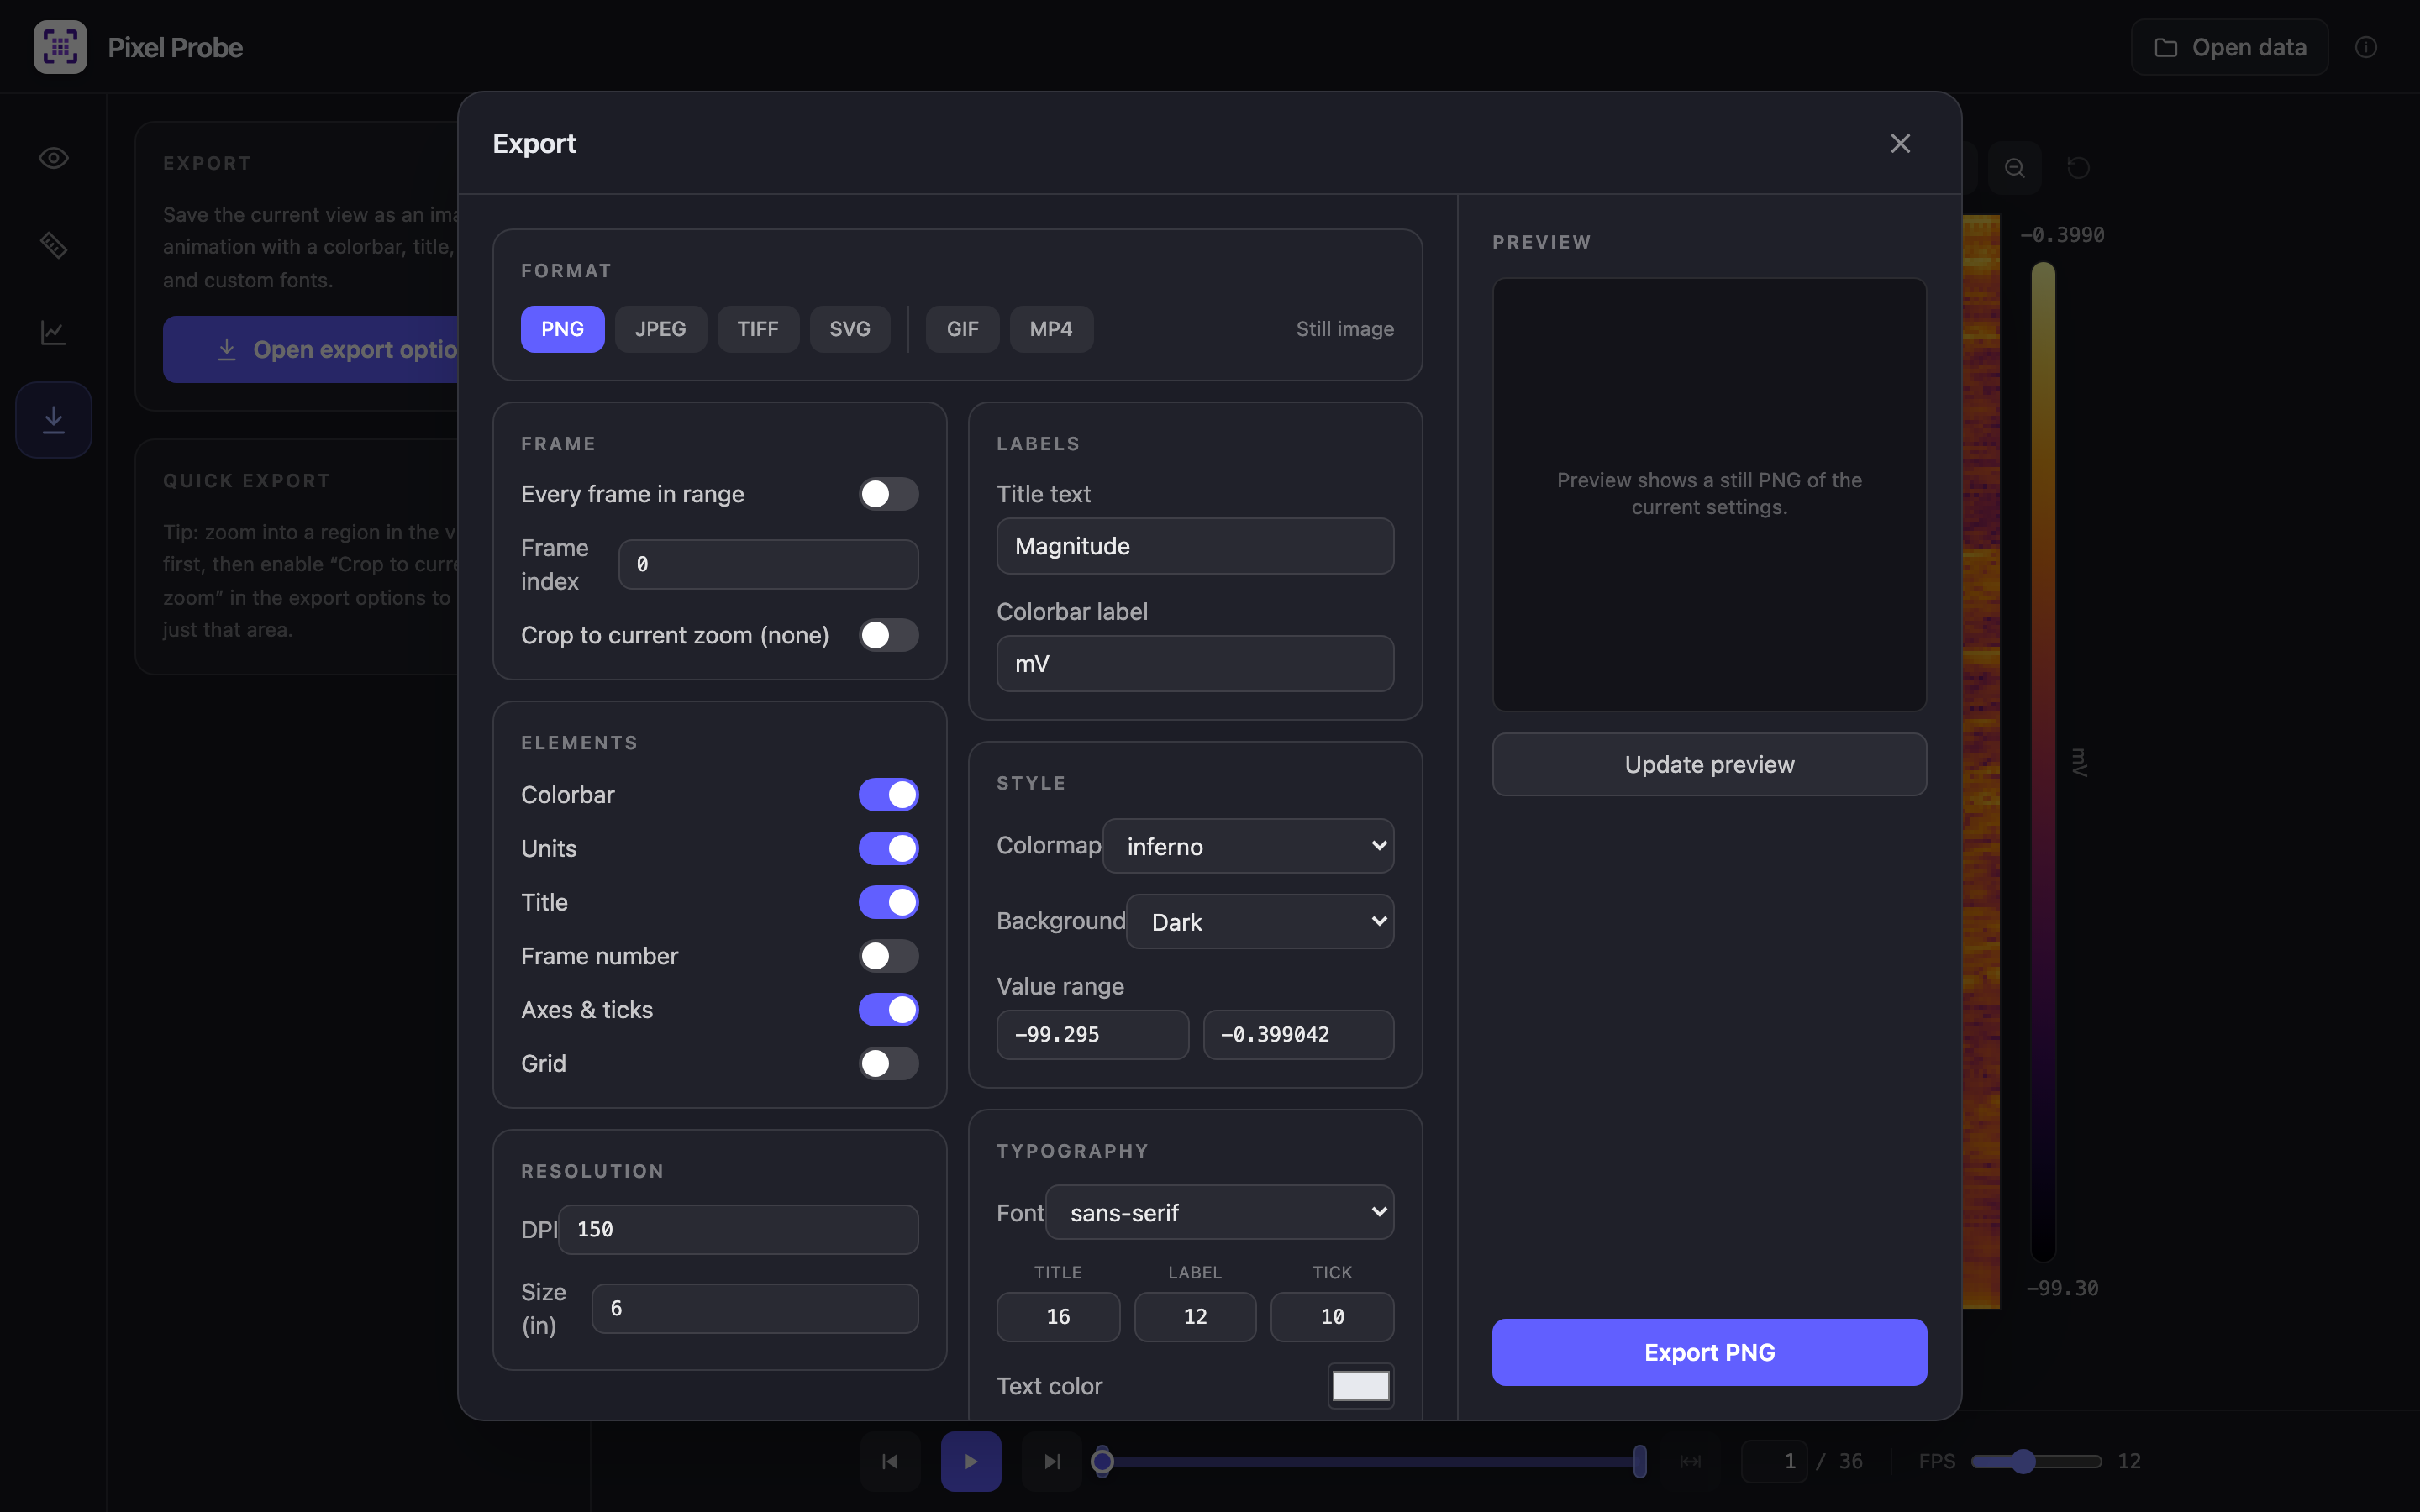
Task: Click the info icon in header
Action: tap(2366, 47)
